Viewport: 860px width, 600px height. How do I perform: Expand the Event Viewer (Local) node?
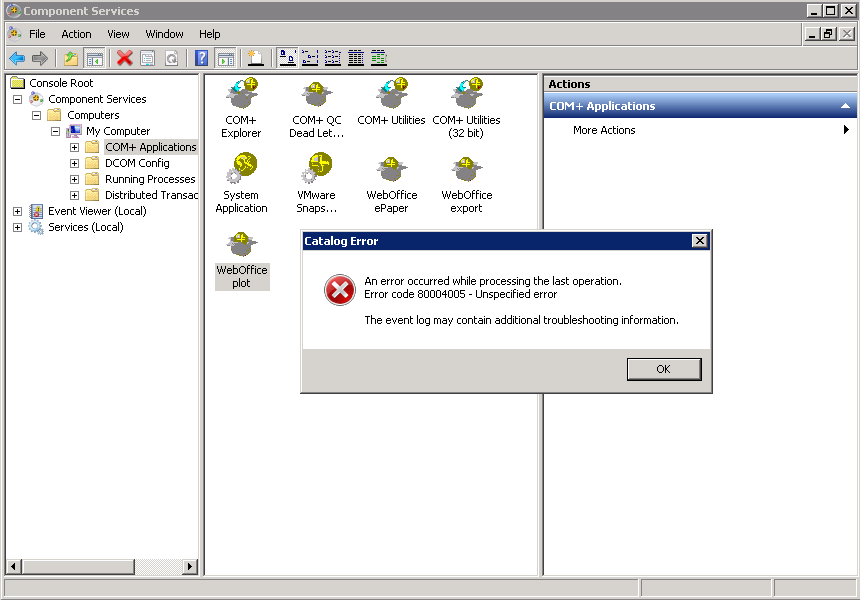[17, 211]
